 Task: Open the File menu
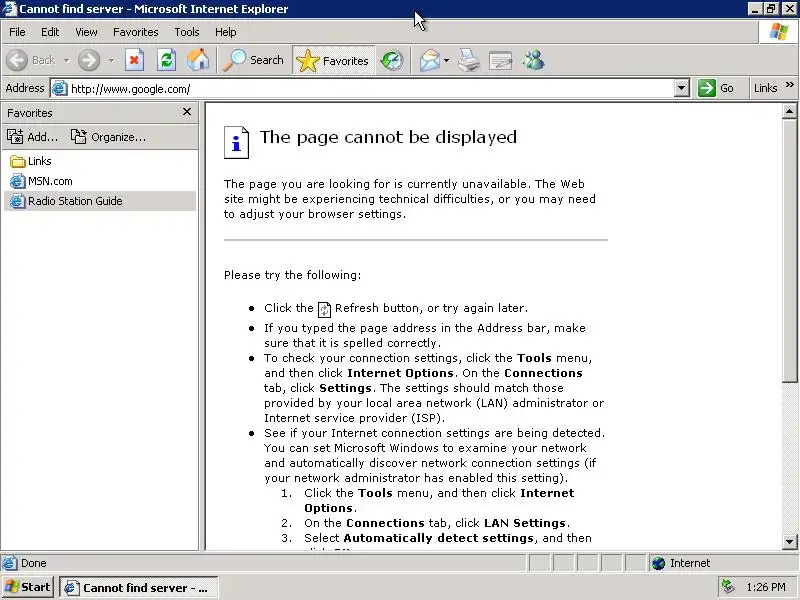pyautogui.click(x=17, y=32)
